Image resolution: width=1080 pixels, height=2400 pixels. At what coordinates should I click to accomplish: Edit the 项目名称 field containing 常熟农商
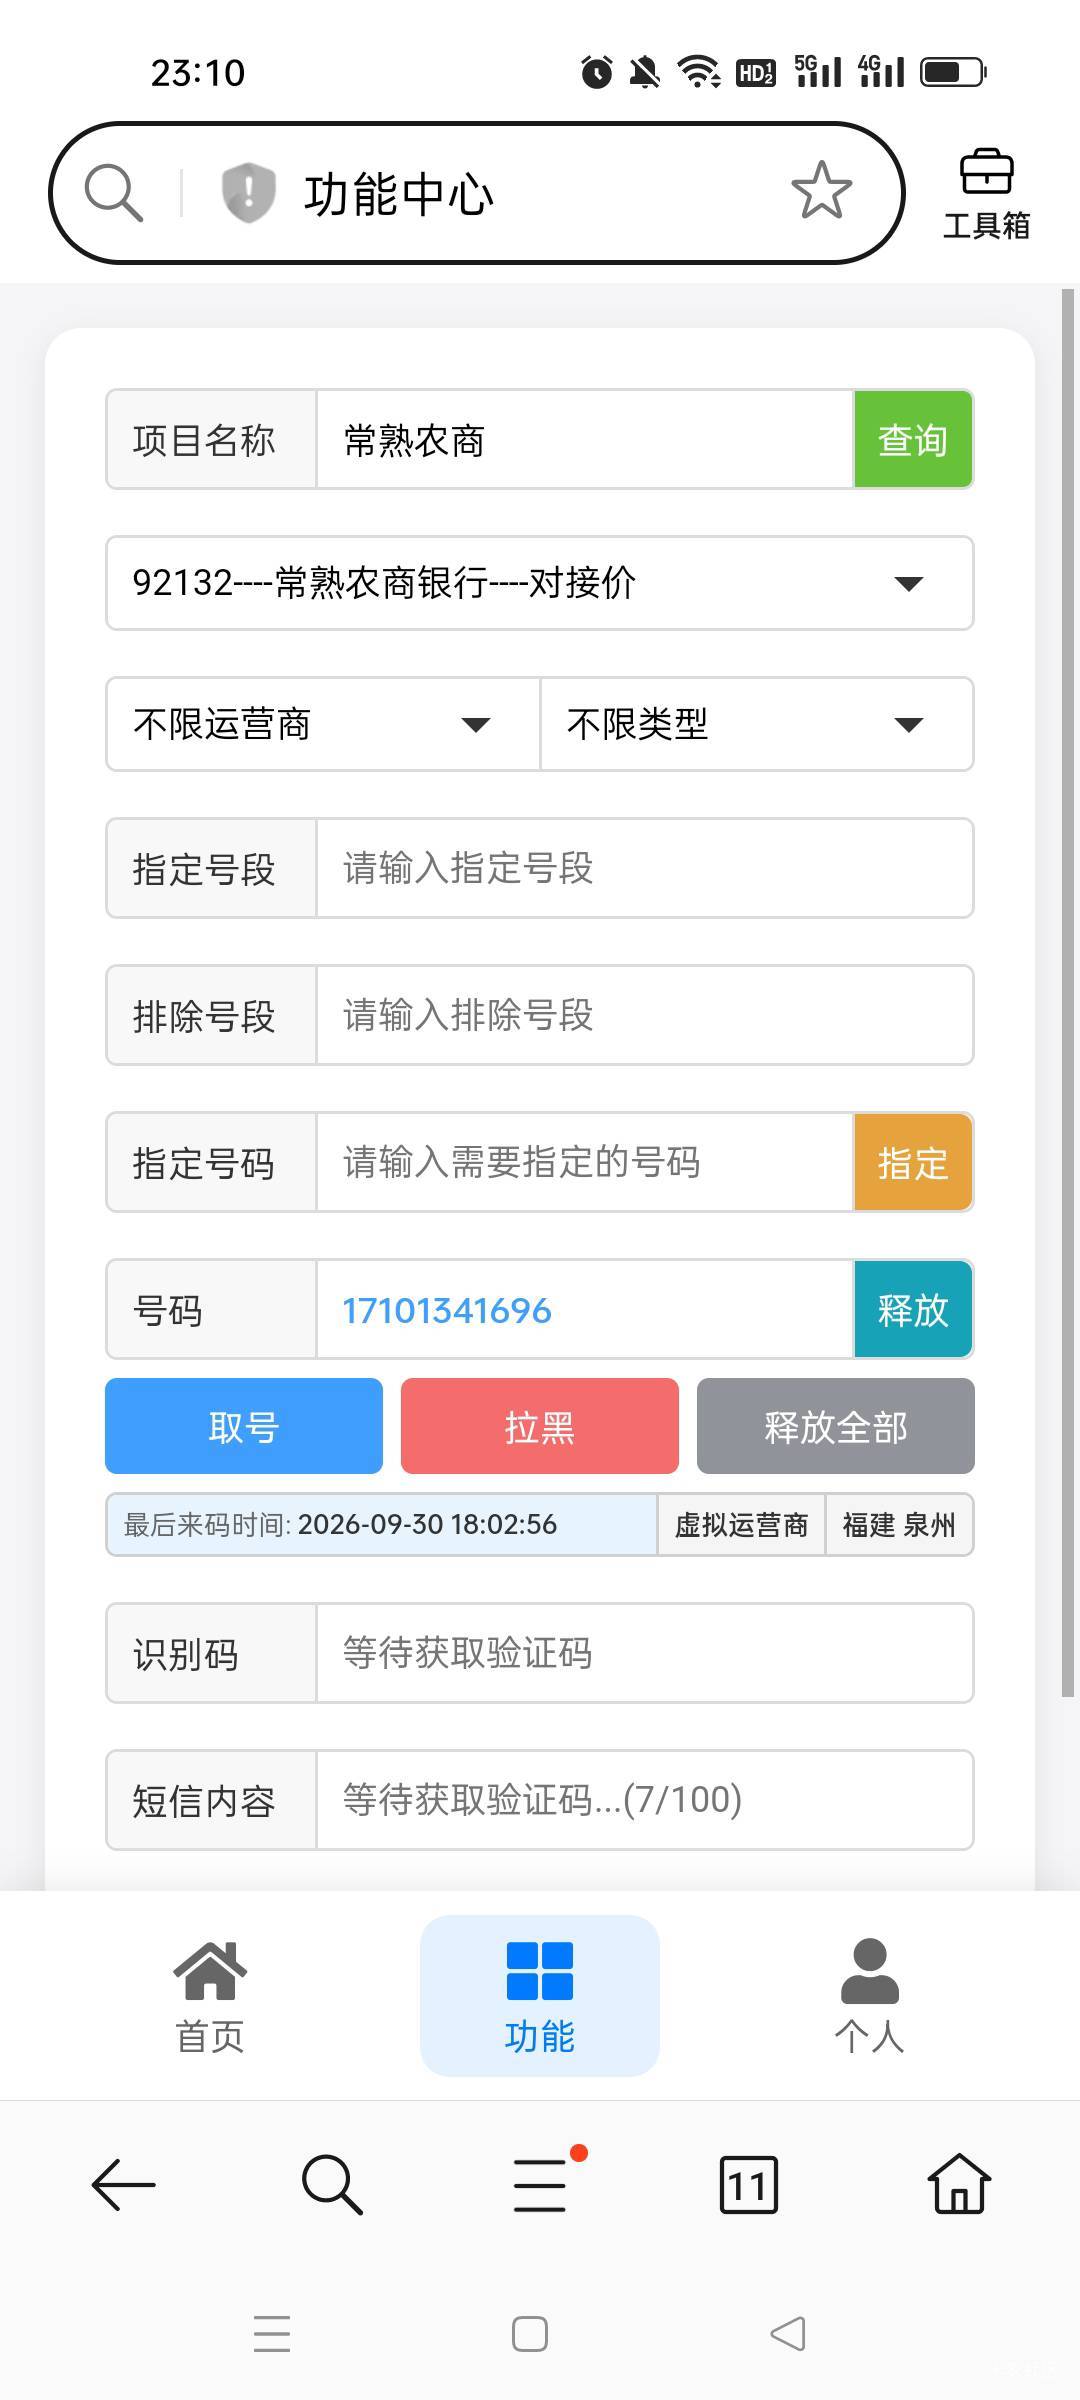585,440
